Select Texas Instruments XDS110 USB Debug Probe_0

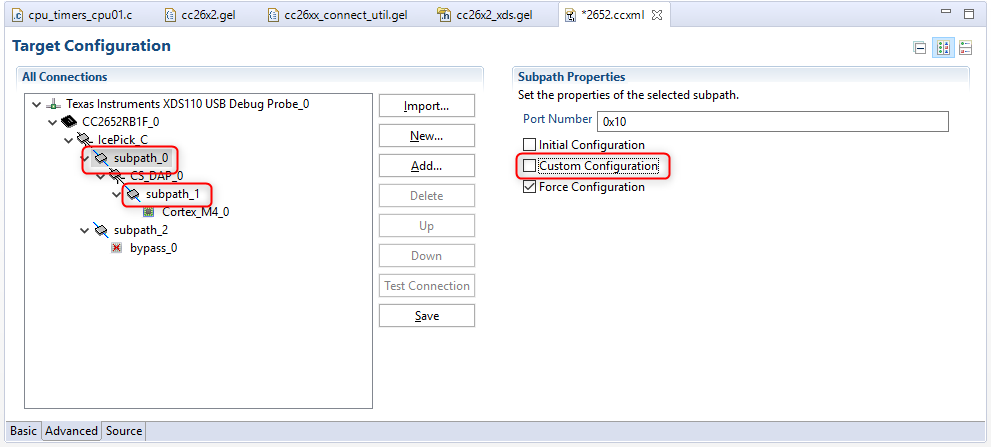188,104
